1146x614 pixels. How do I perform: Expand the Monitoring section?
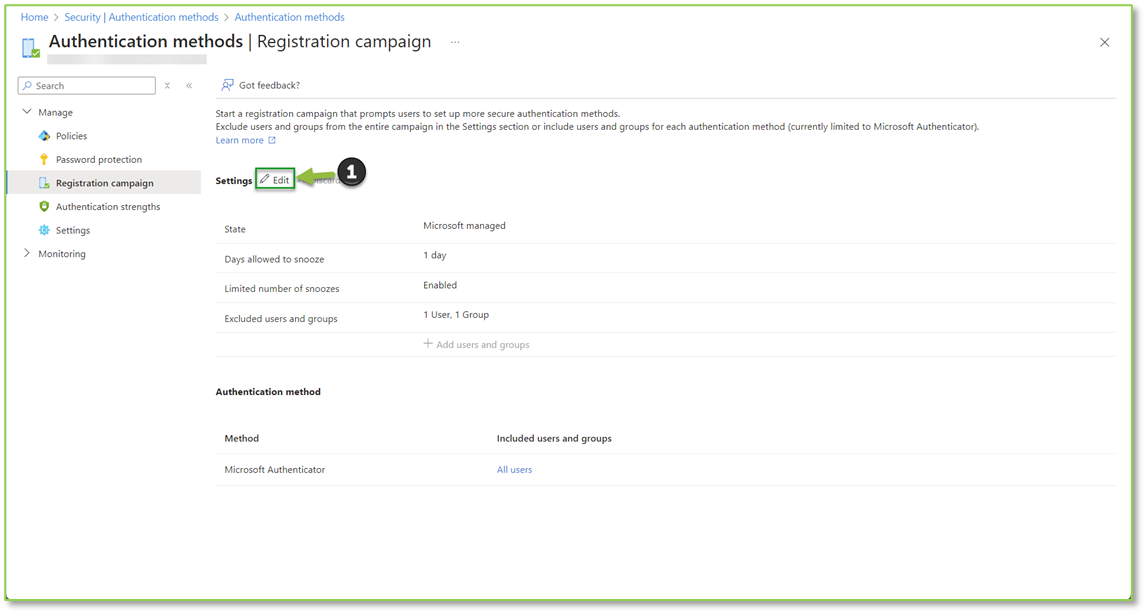coord(26,253)
